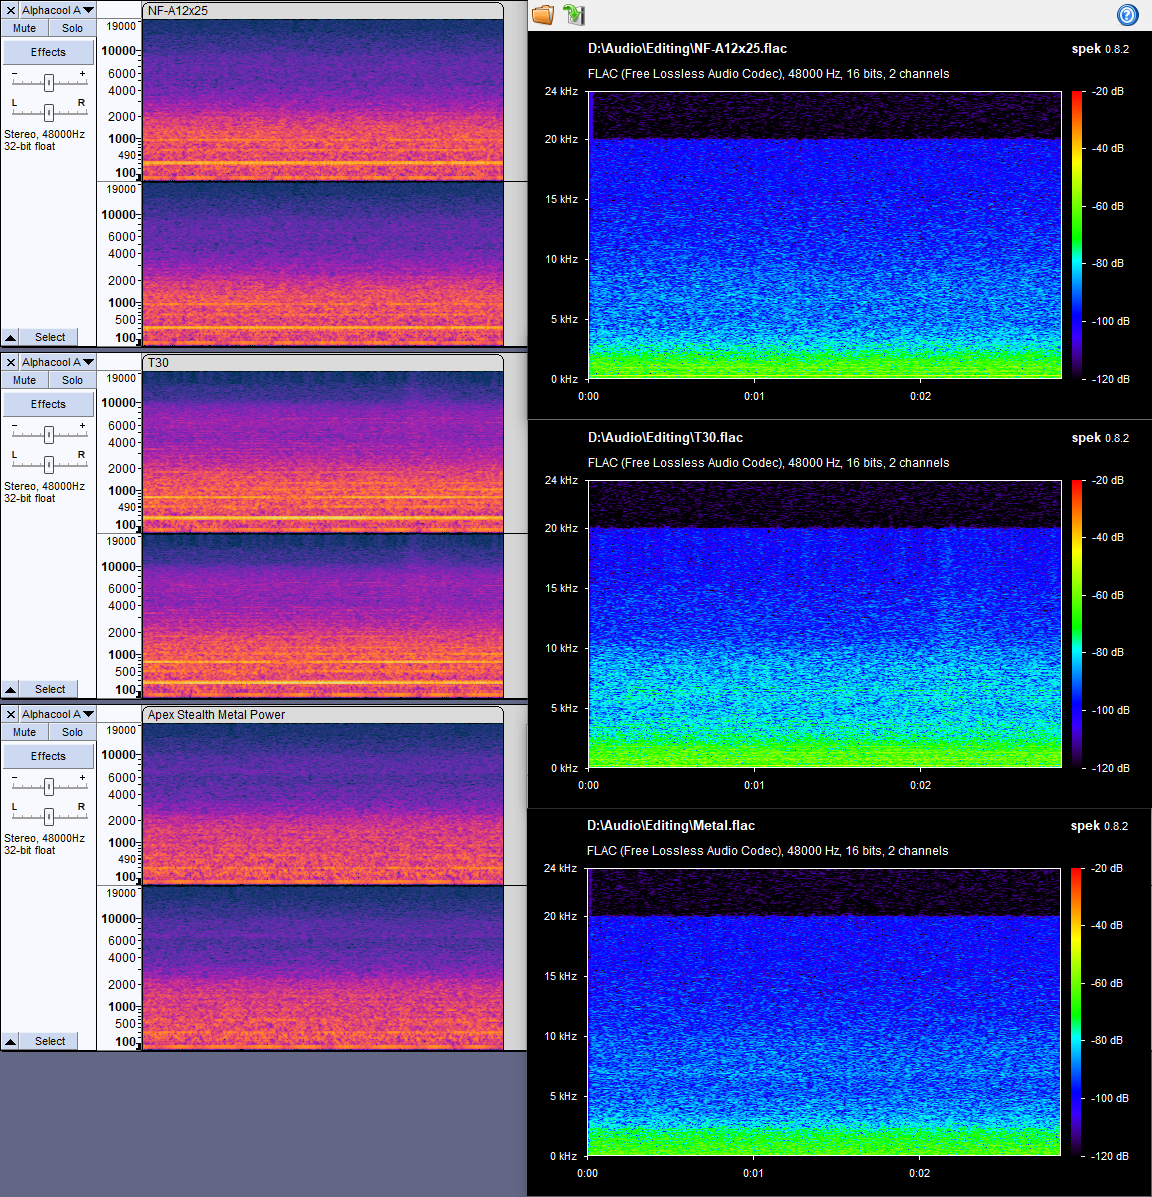Solo the NF-A12x25 track
Image resolution: width=1152 pixels, height=1197 pixels.
(72, 28)
